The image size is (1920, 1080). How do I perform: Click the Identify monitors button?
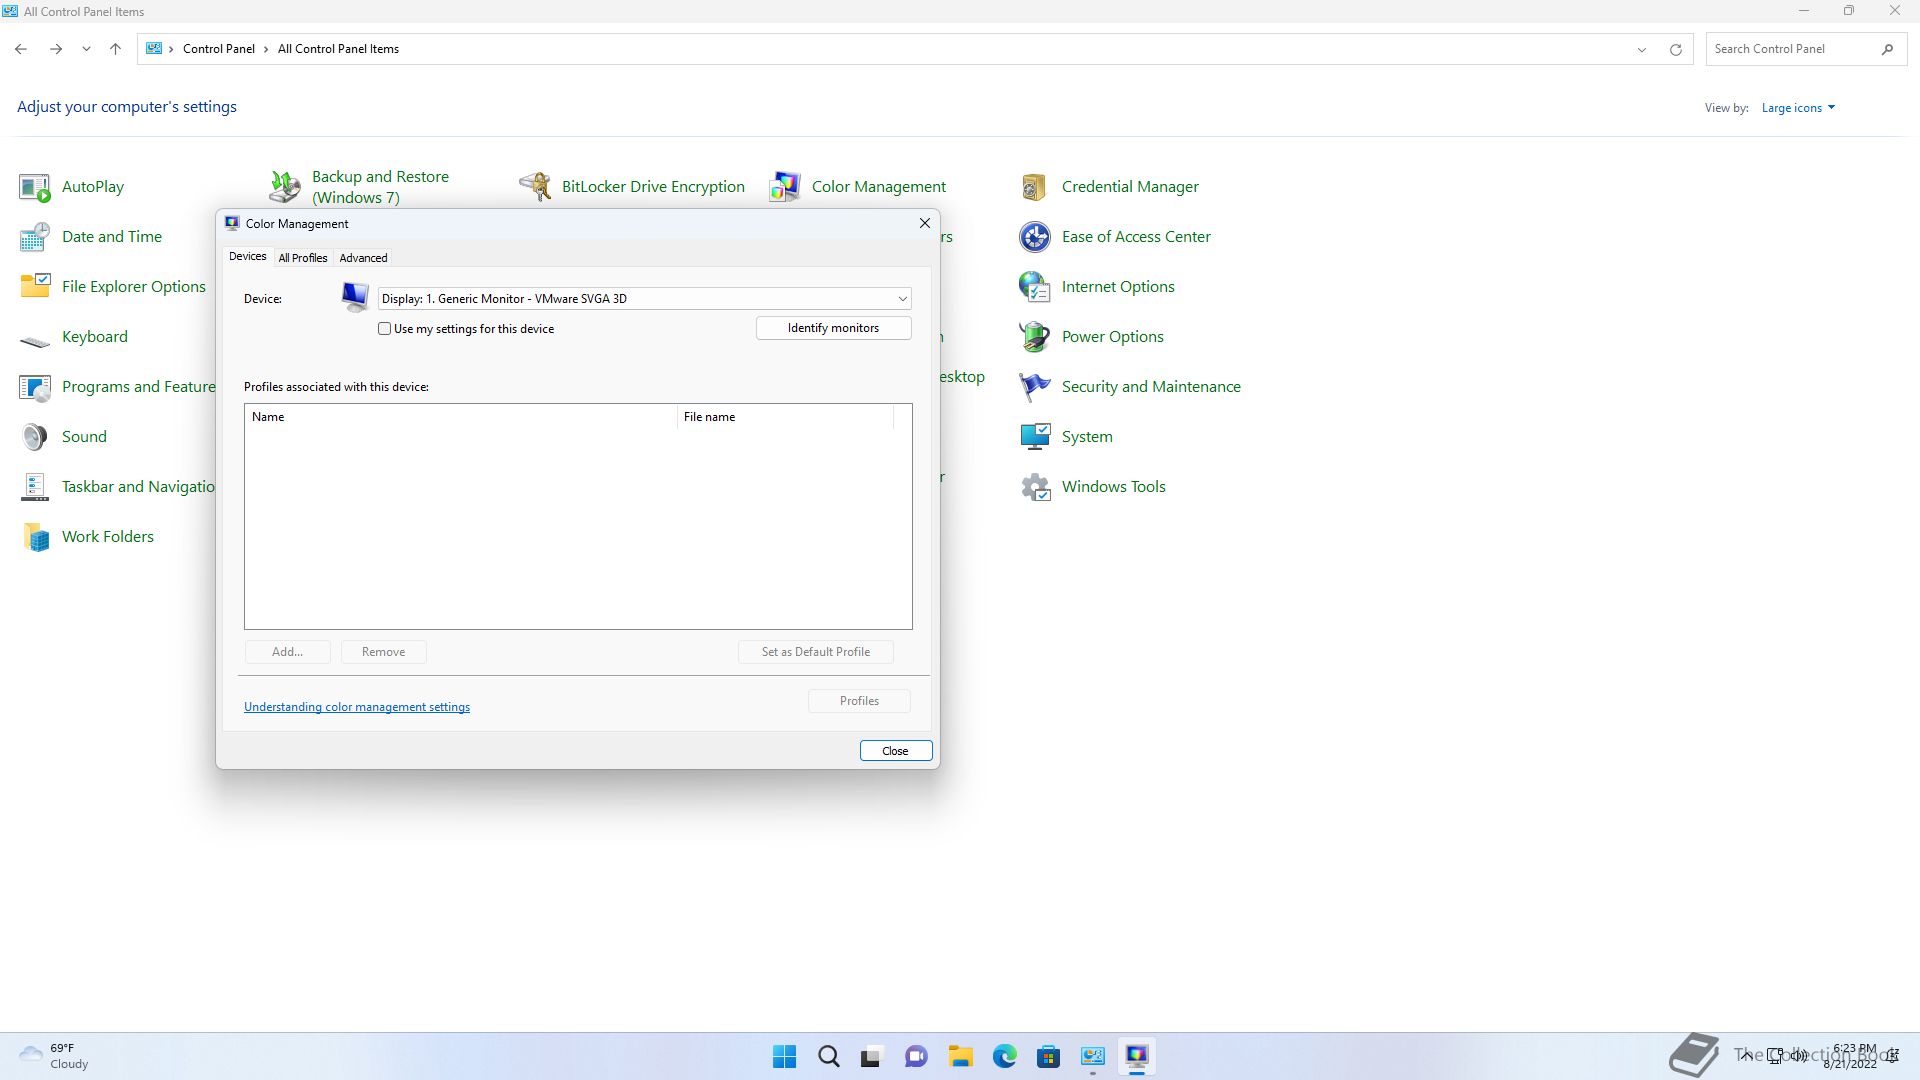tap(833, 328)
